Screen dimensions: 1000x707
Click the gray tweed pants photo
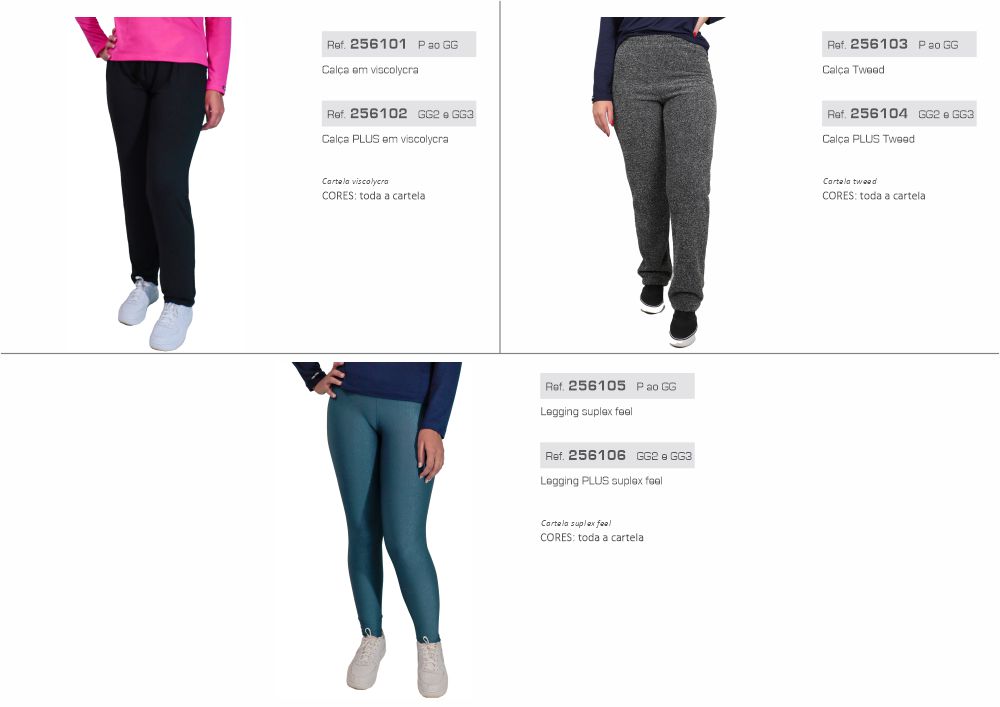657,182
